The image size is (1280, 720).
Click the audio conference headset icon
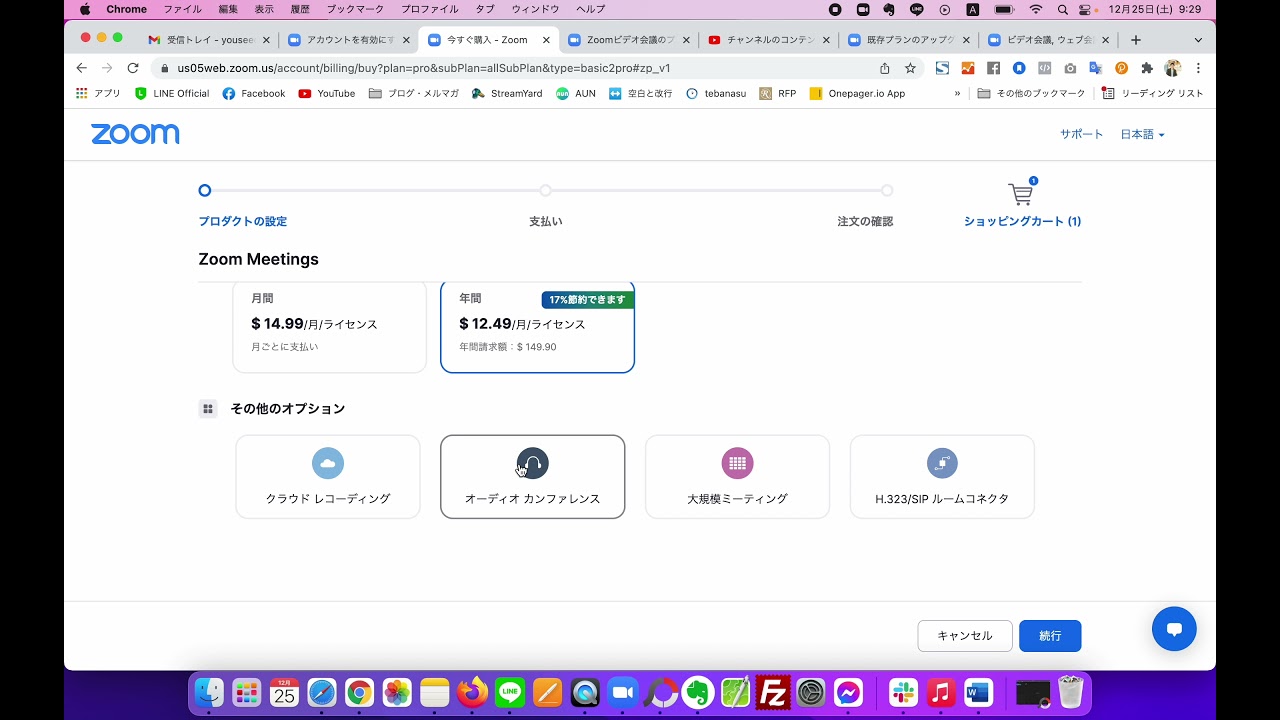(533, 463)
